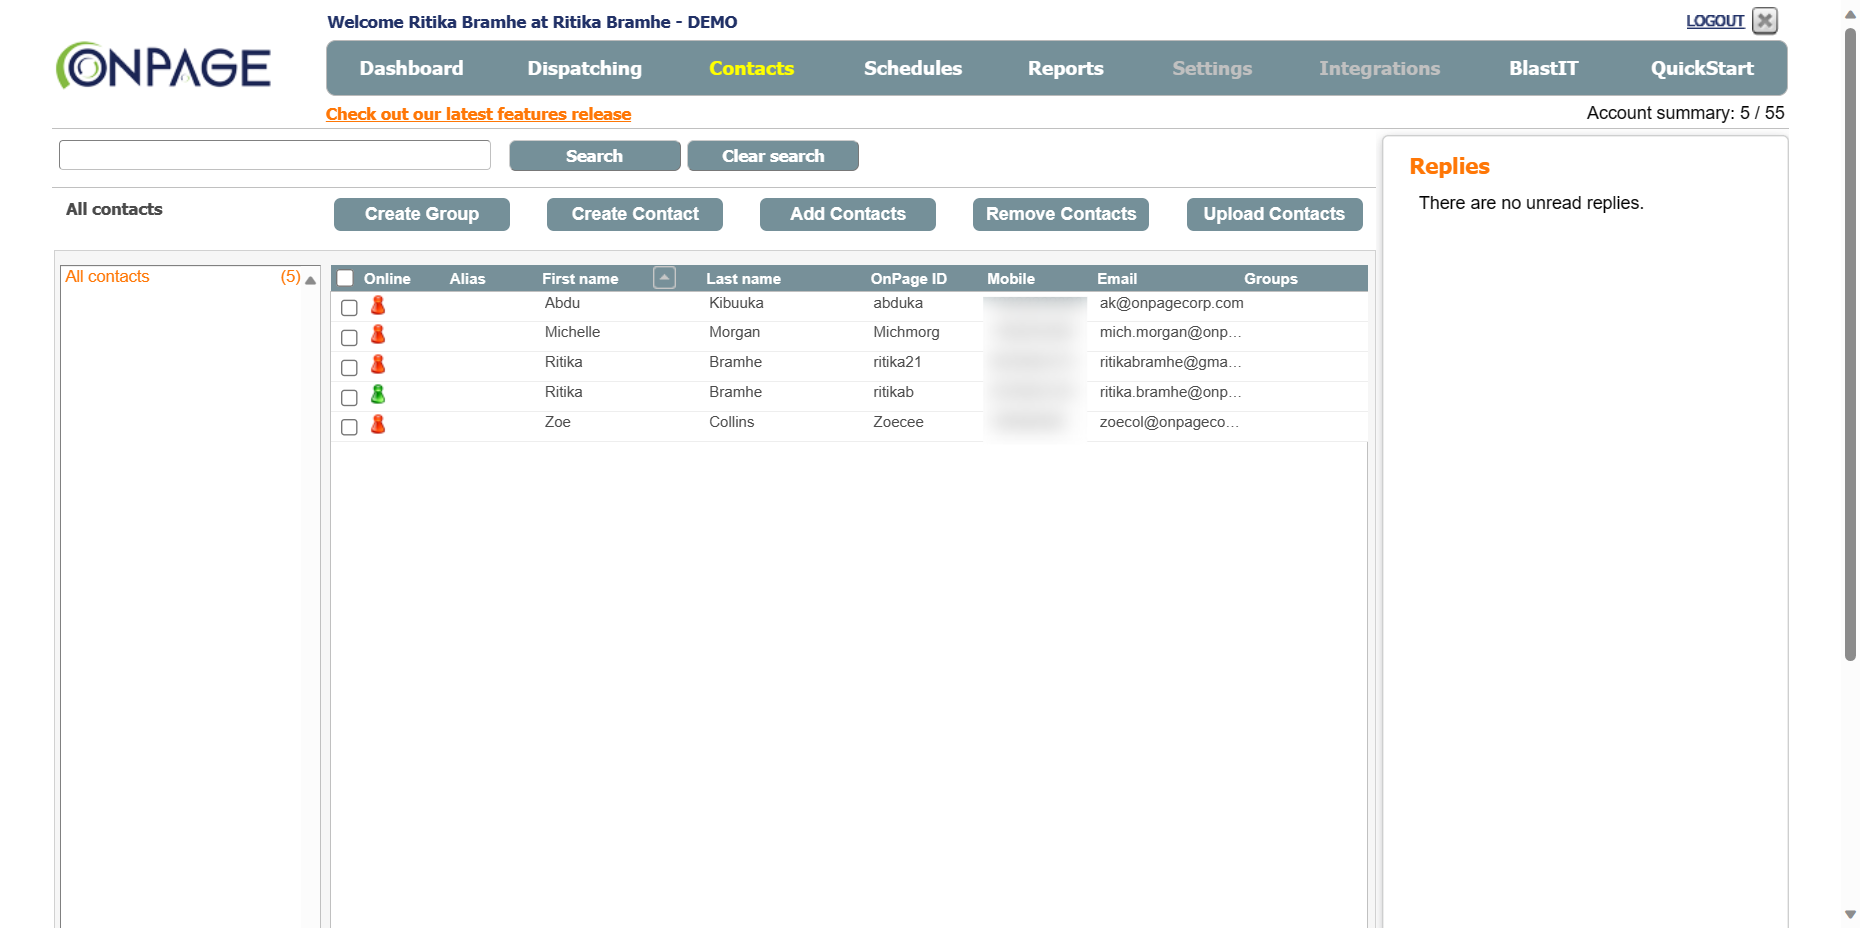
Task: Click Michelle Morgan's red status icon
Action: (378, 335)
